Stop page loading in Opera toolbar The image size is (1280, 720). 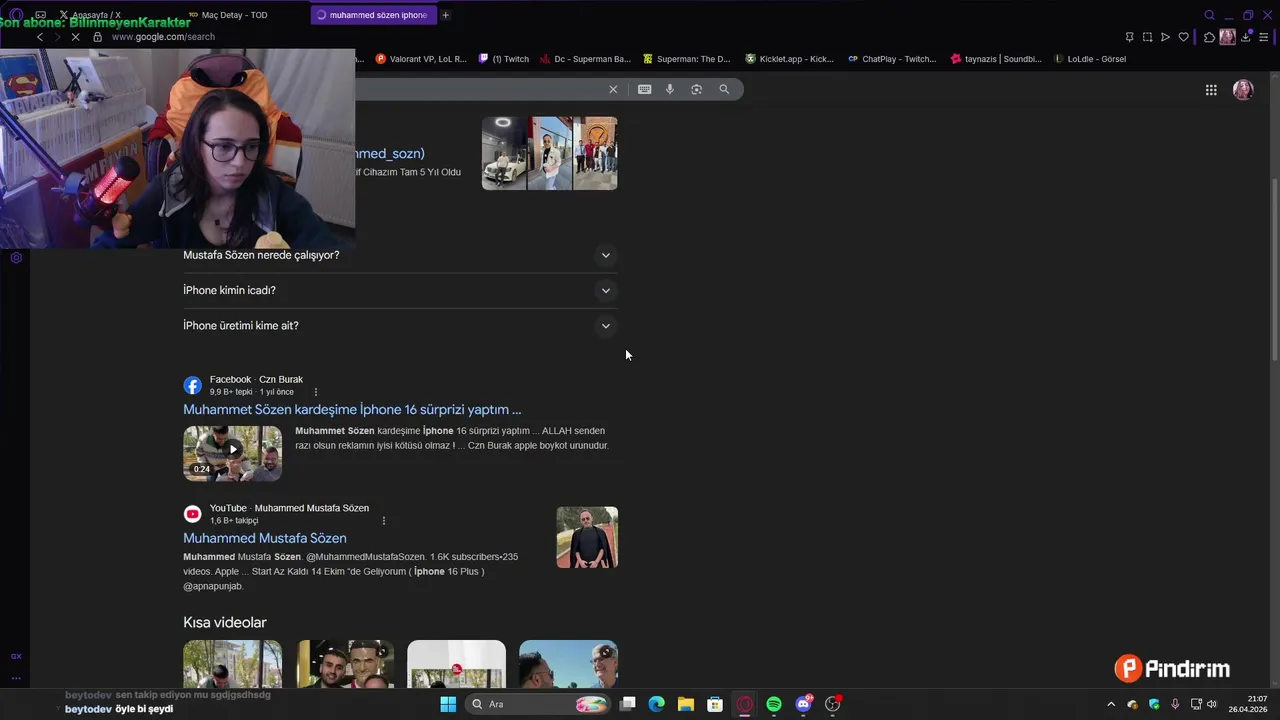tap(76, 37)
